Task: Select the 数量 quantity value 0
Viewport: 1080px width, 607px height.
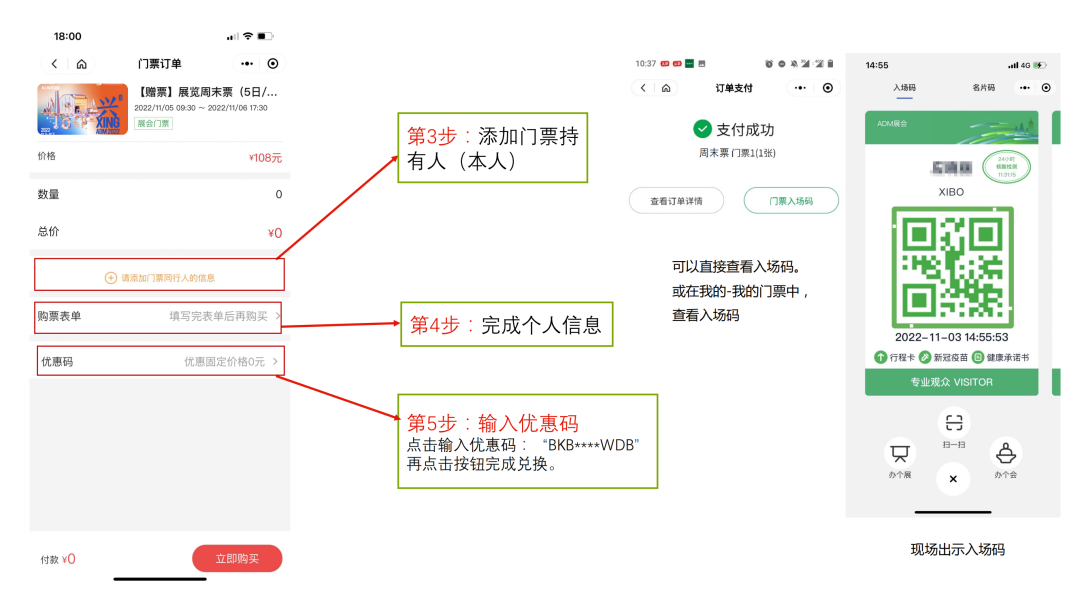Action: point(278,194)
